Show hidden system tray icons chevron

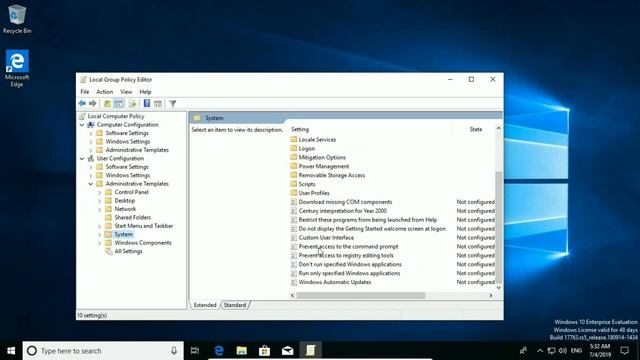[x=540, y=351]
